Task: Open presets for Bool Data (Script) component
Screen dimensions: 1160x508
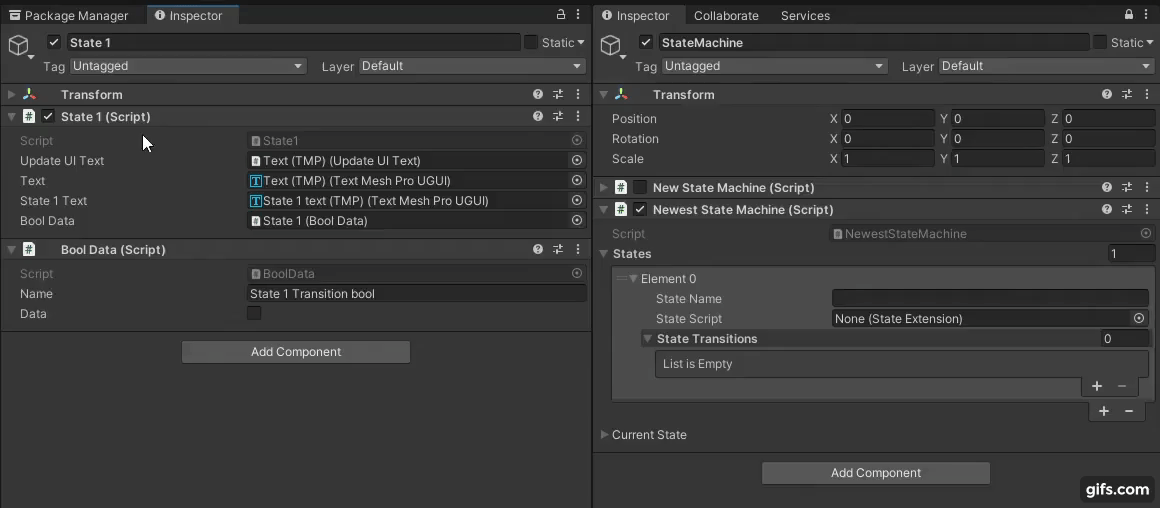Action: pos(558,250)
